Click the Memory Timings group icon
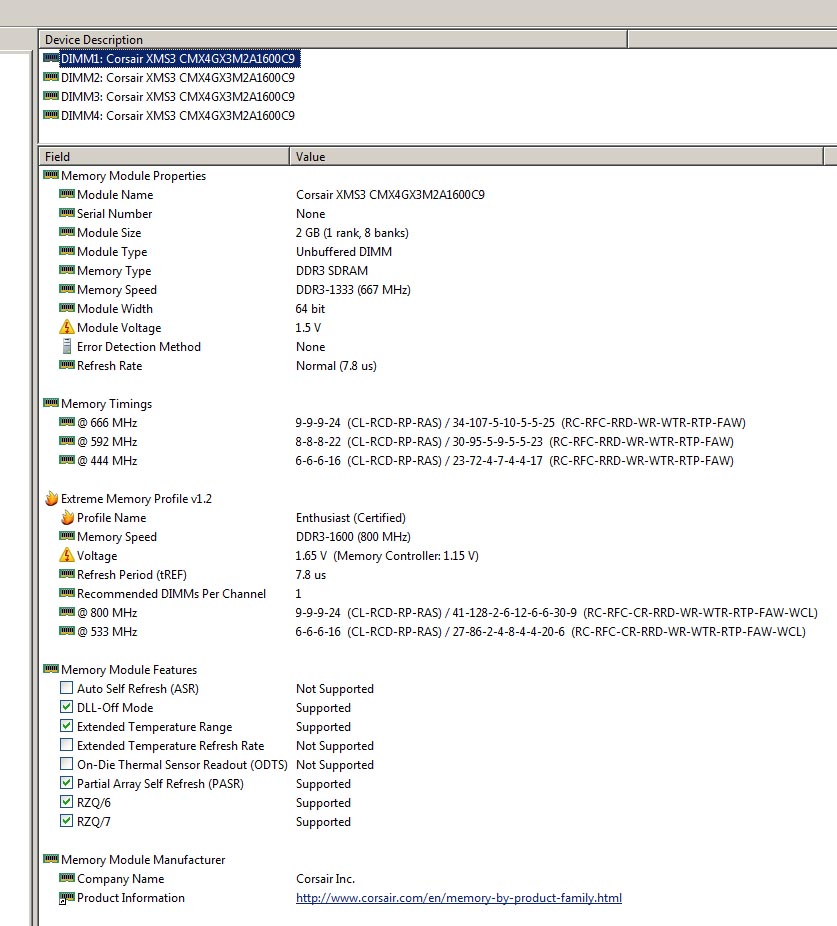This screenshot has height=926, width=837. pyautogui.click(x=51, y=403)
